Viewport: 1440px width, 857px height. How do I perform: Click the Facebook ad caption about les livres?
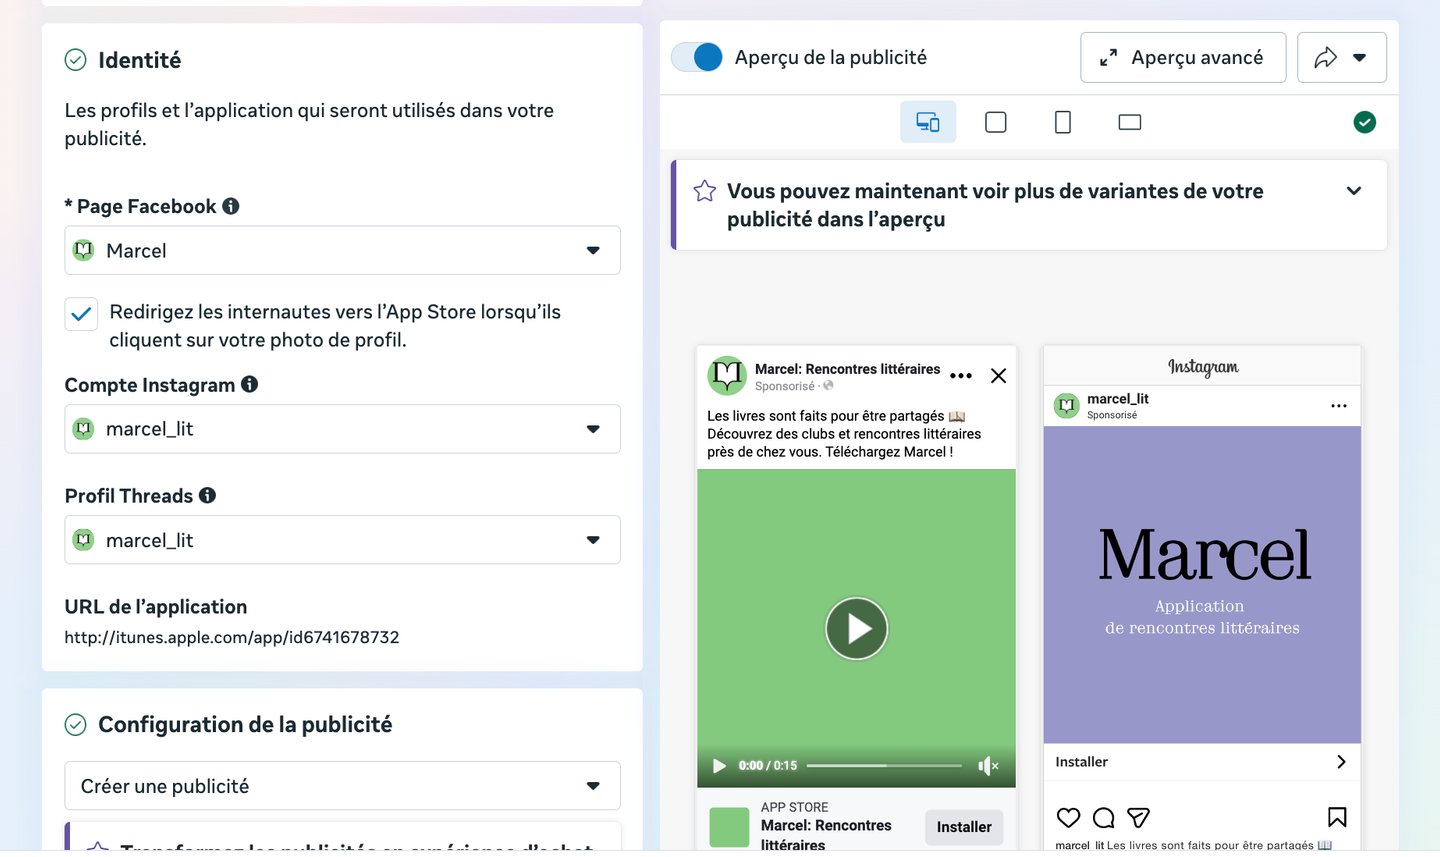844,434
